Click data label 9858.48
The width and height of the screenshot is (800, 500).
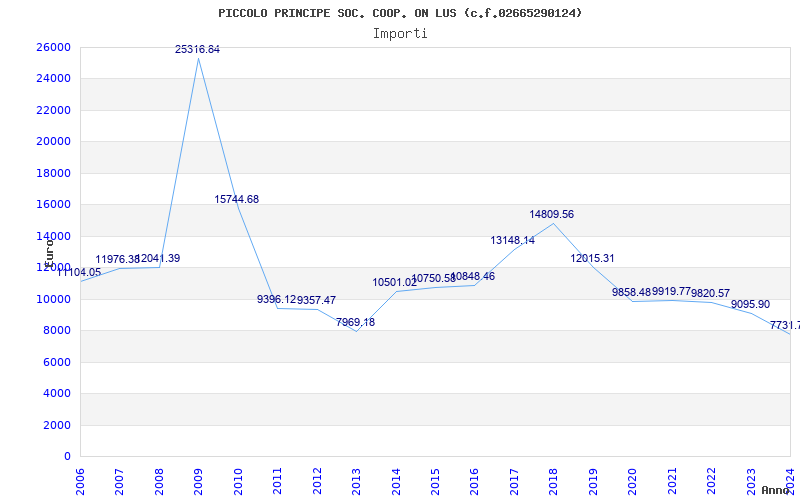pyautogui.click(x=632, y=292)
